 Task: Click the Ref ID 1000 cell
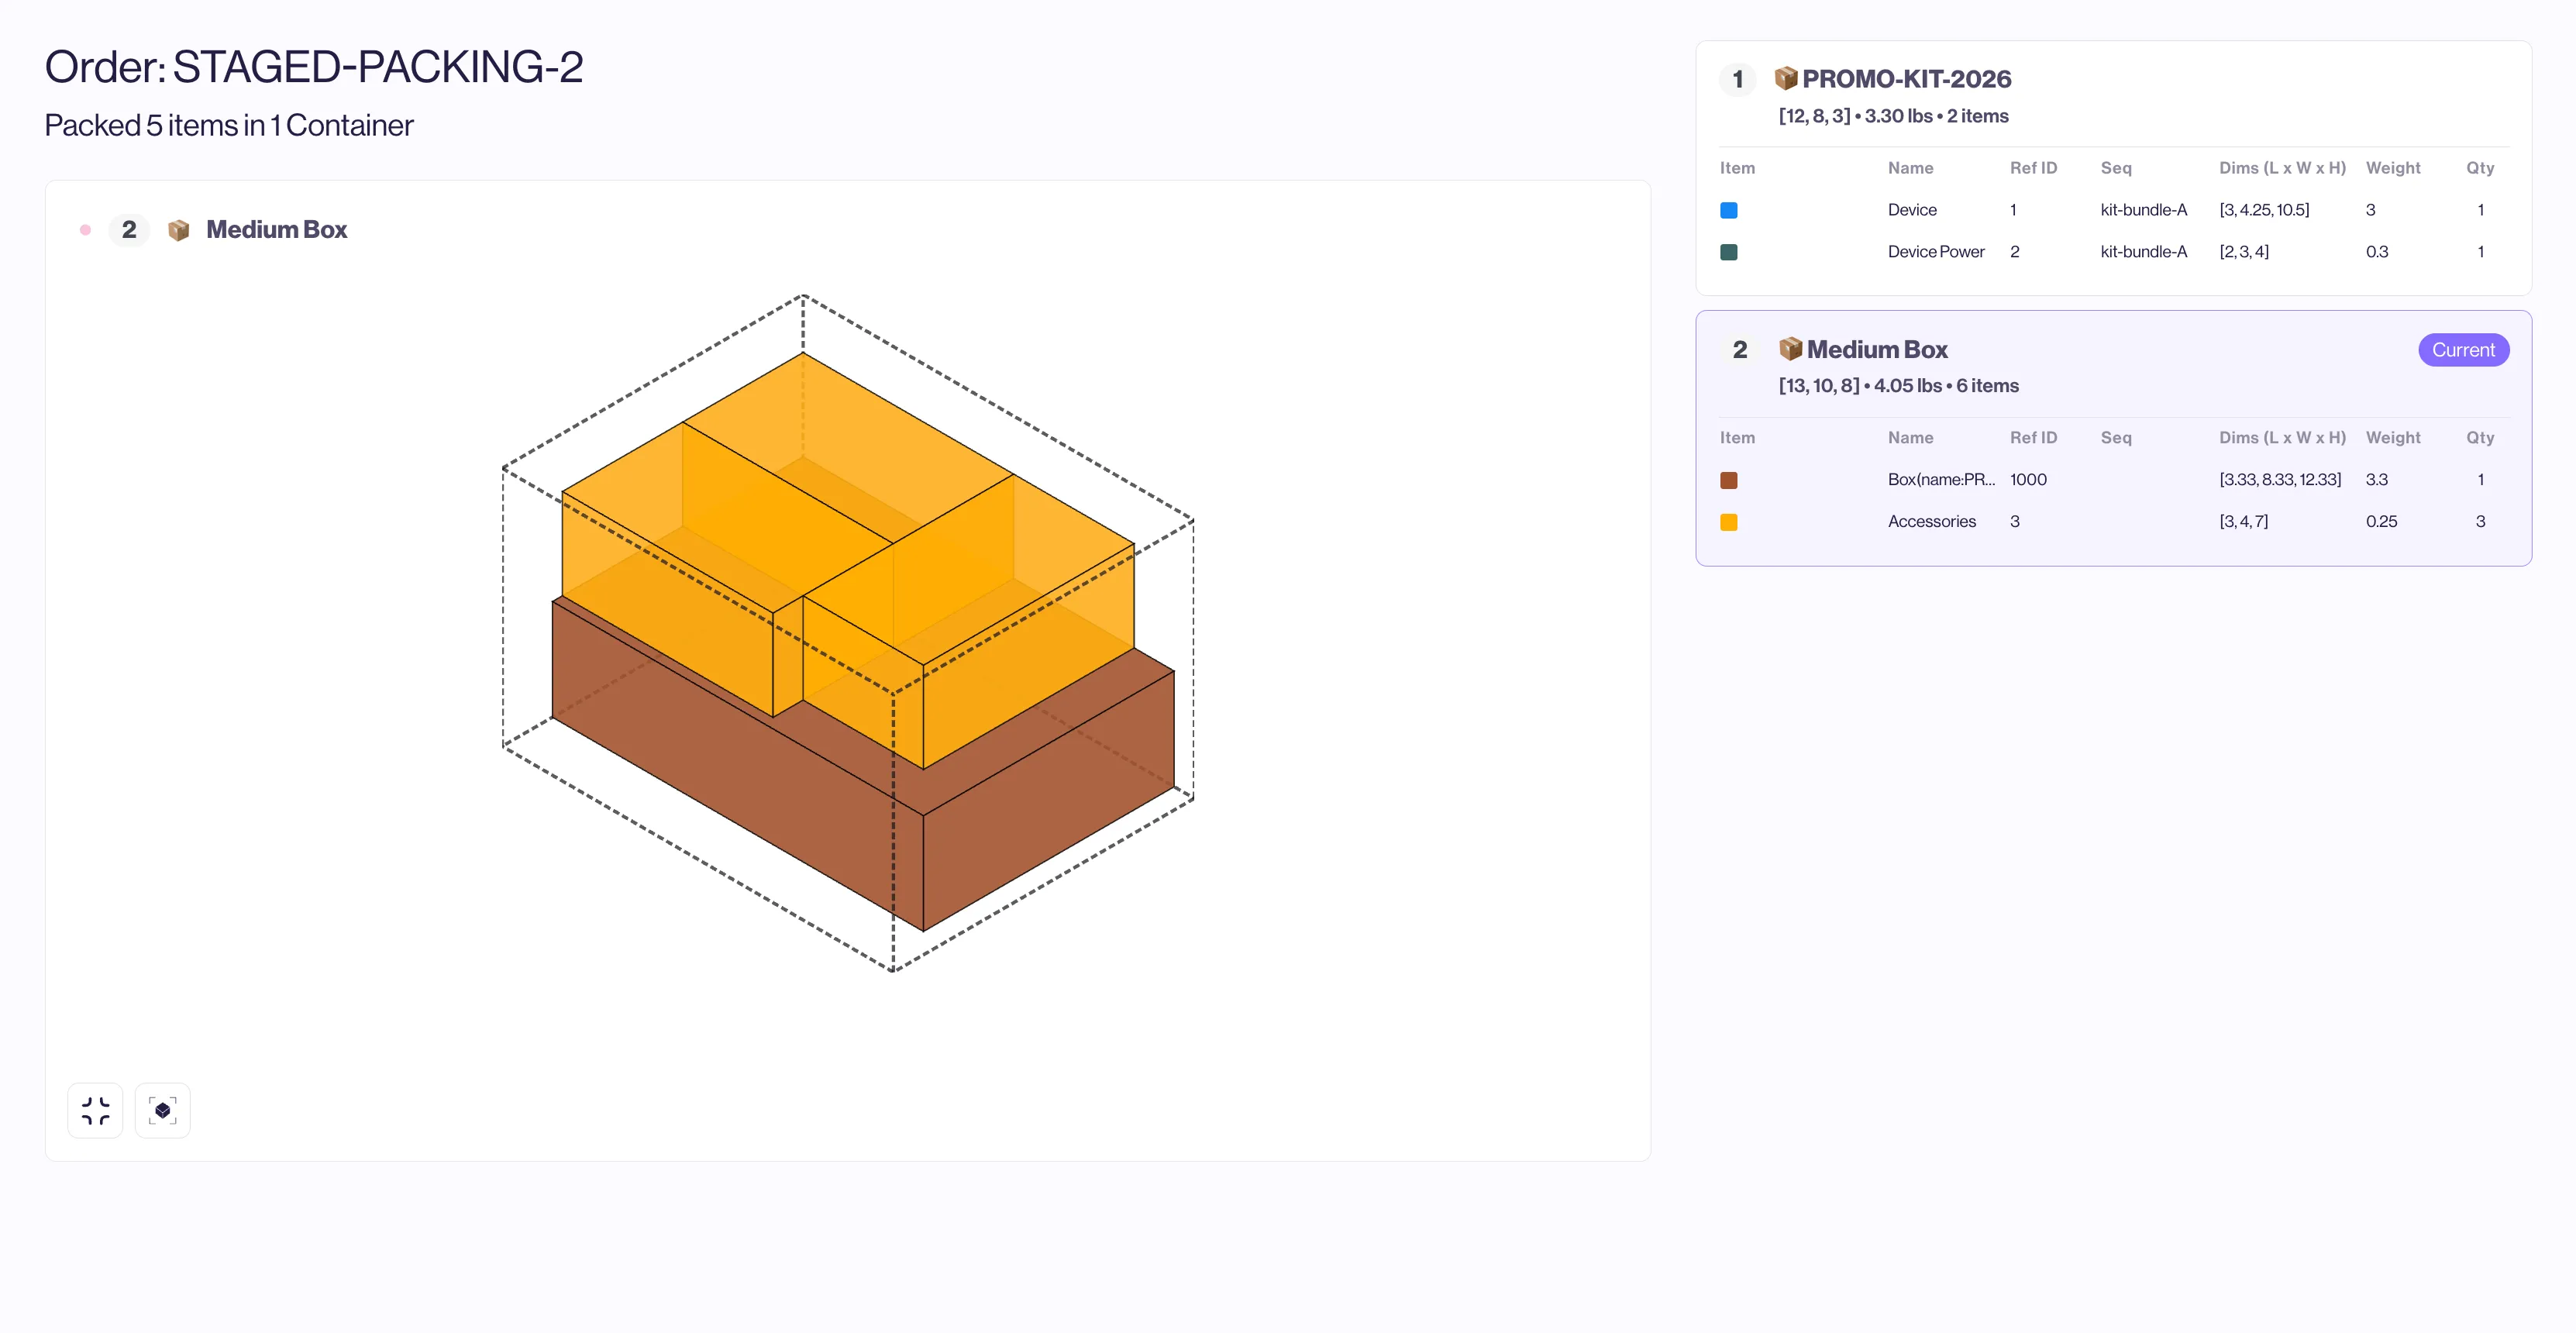[2028, 480]
